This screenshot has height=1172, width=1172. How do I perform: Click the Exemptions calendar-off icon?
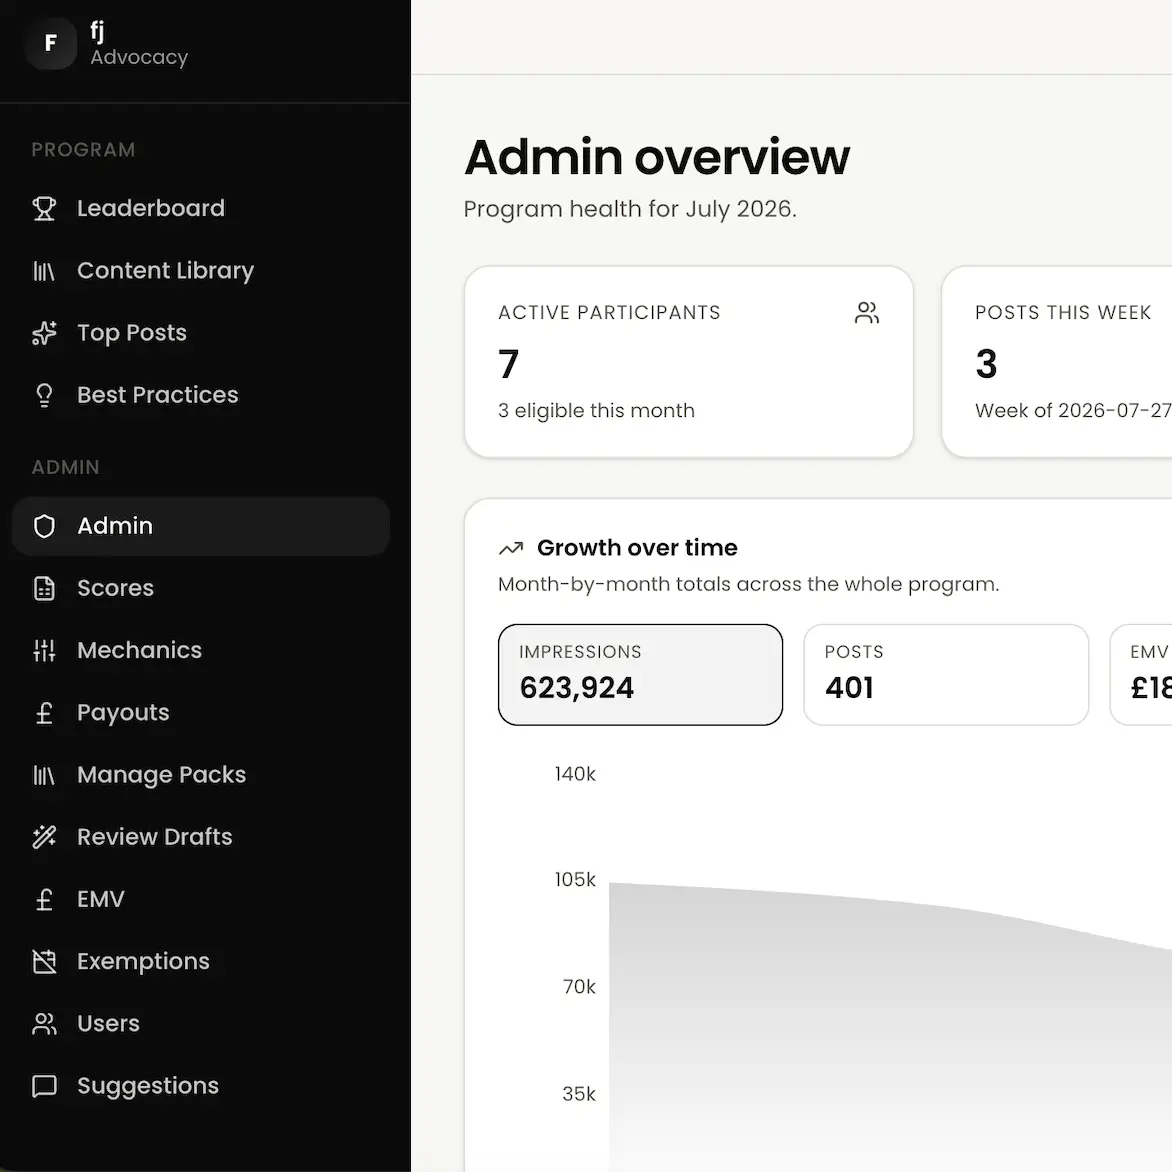click(x=44, y=961)
